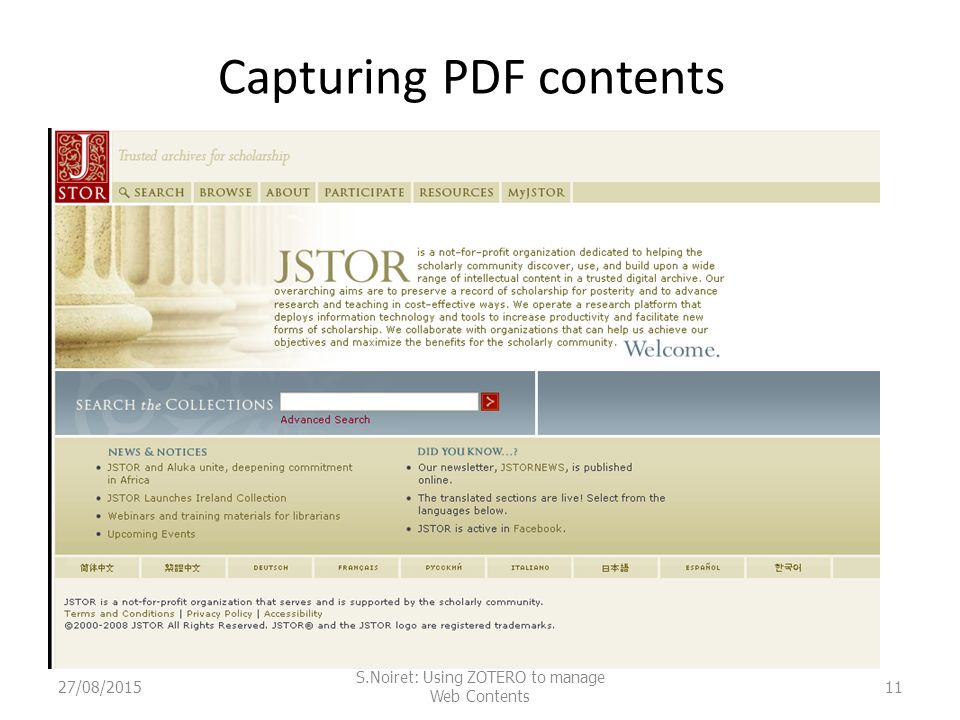Submit search with the red arrow button
This screenshot has height=720, width=960.
(x=490, y=402)
